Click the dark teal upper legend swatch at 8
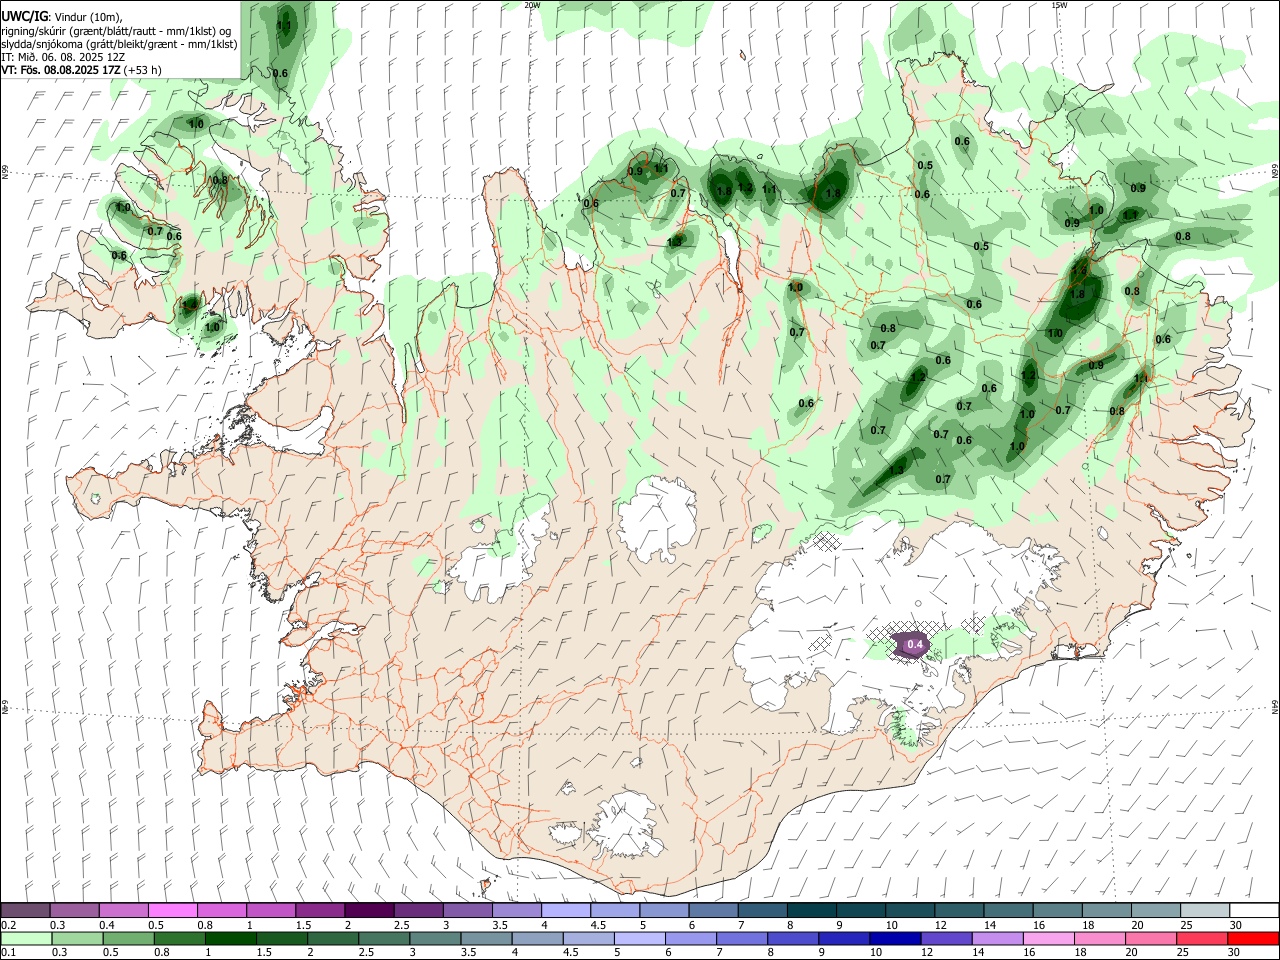The height and width of the screenshot is (960, 1280). click(x=812, y=911)
